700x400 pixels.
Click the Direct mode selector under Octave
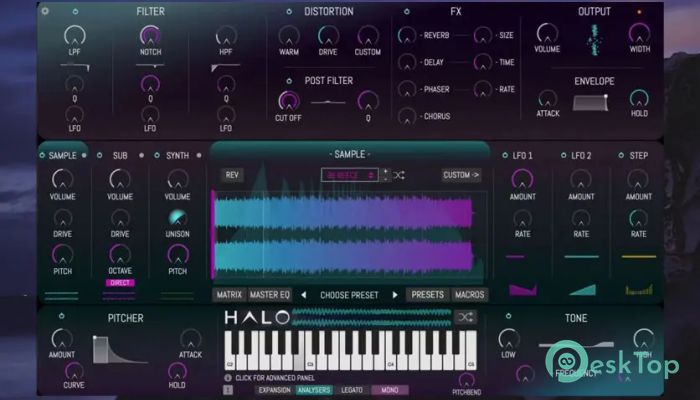click(120, 283)
